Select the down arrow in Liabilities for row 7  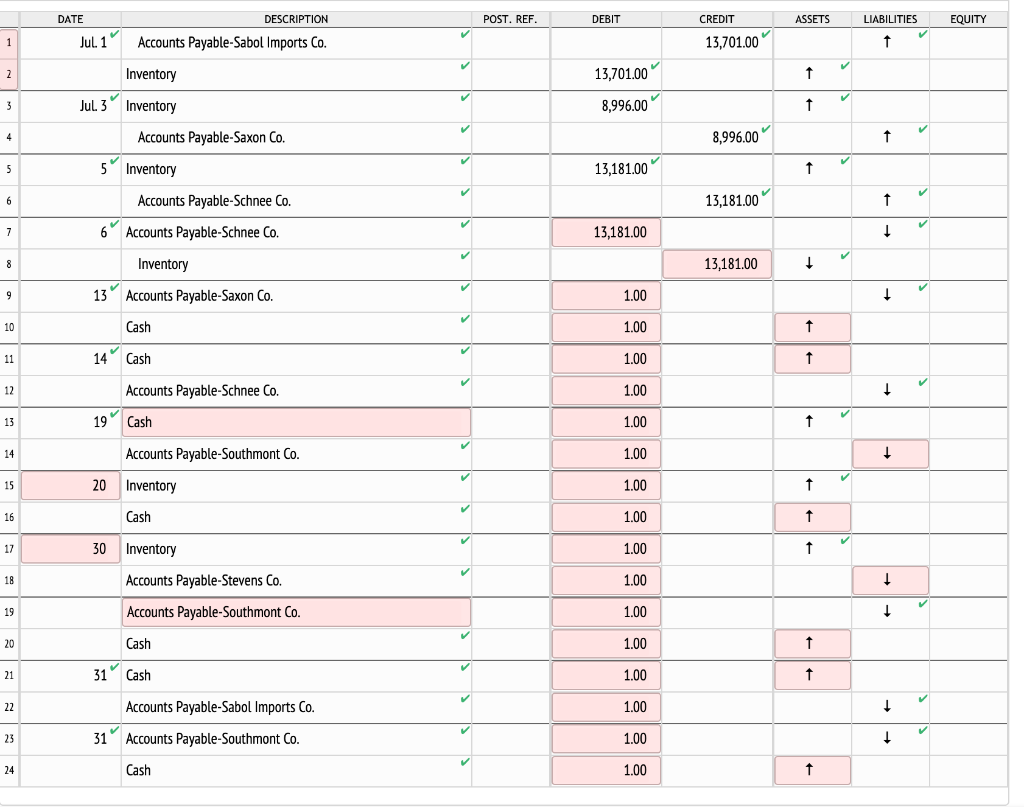click(x=887, y=232)
